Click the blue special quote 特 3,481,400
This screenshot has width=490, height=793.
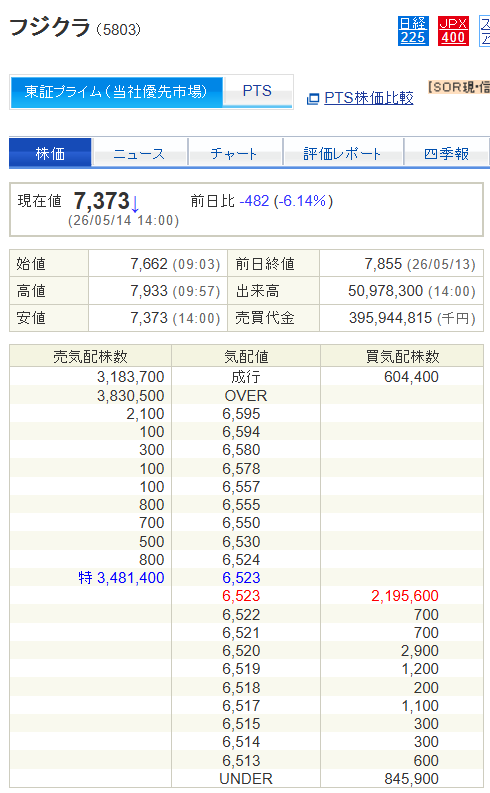[x=121, y=578]
